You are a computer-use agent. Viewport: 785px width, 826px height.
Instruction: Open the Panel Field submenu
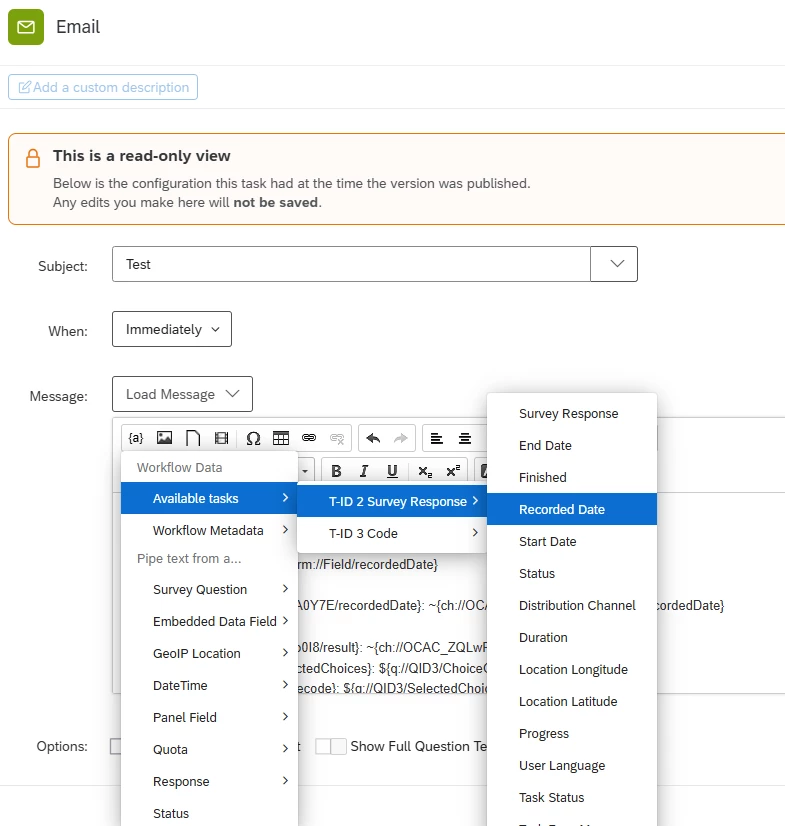(x=209, y=717)
